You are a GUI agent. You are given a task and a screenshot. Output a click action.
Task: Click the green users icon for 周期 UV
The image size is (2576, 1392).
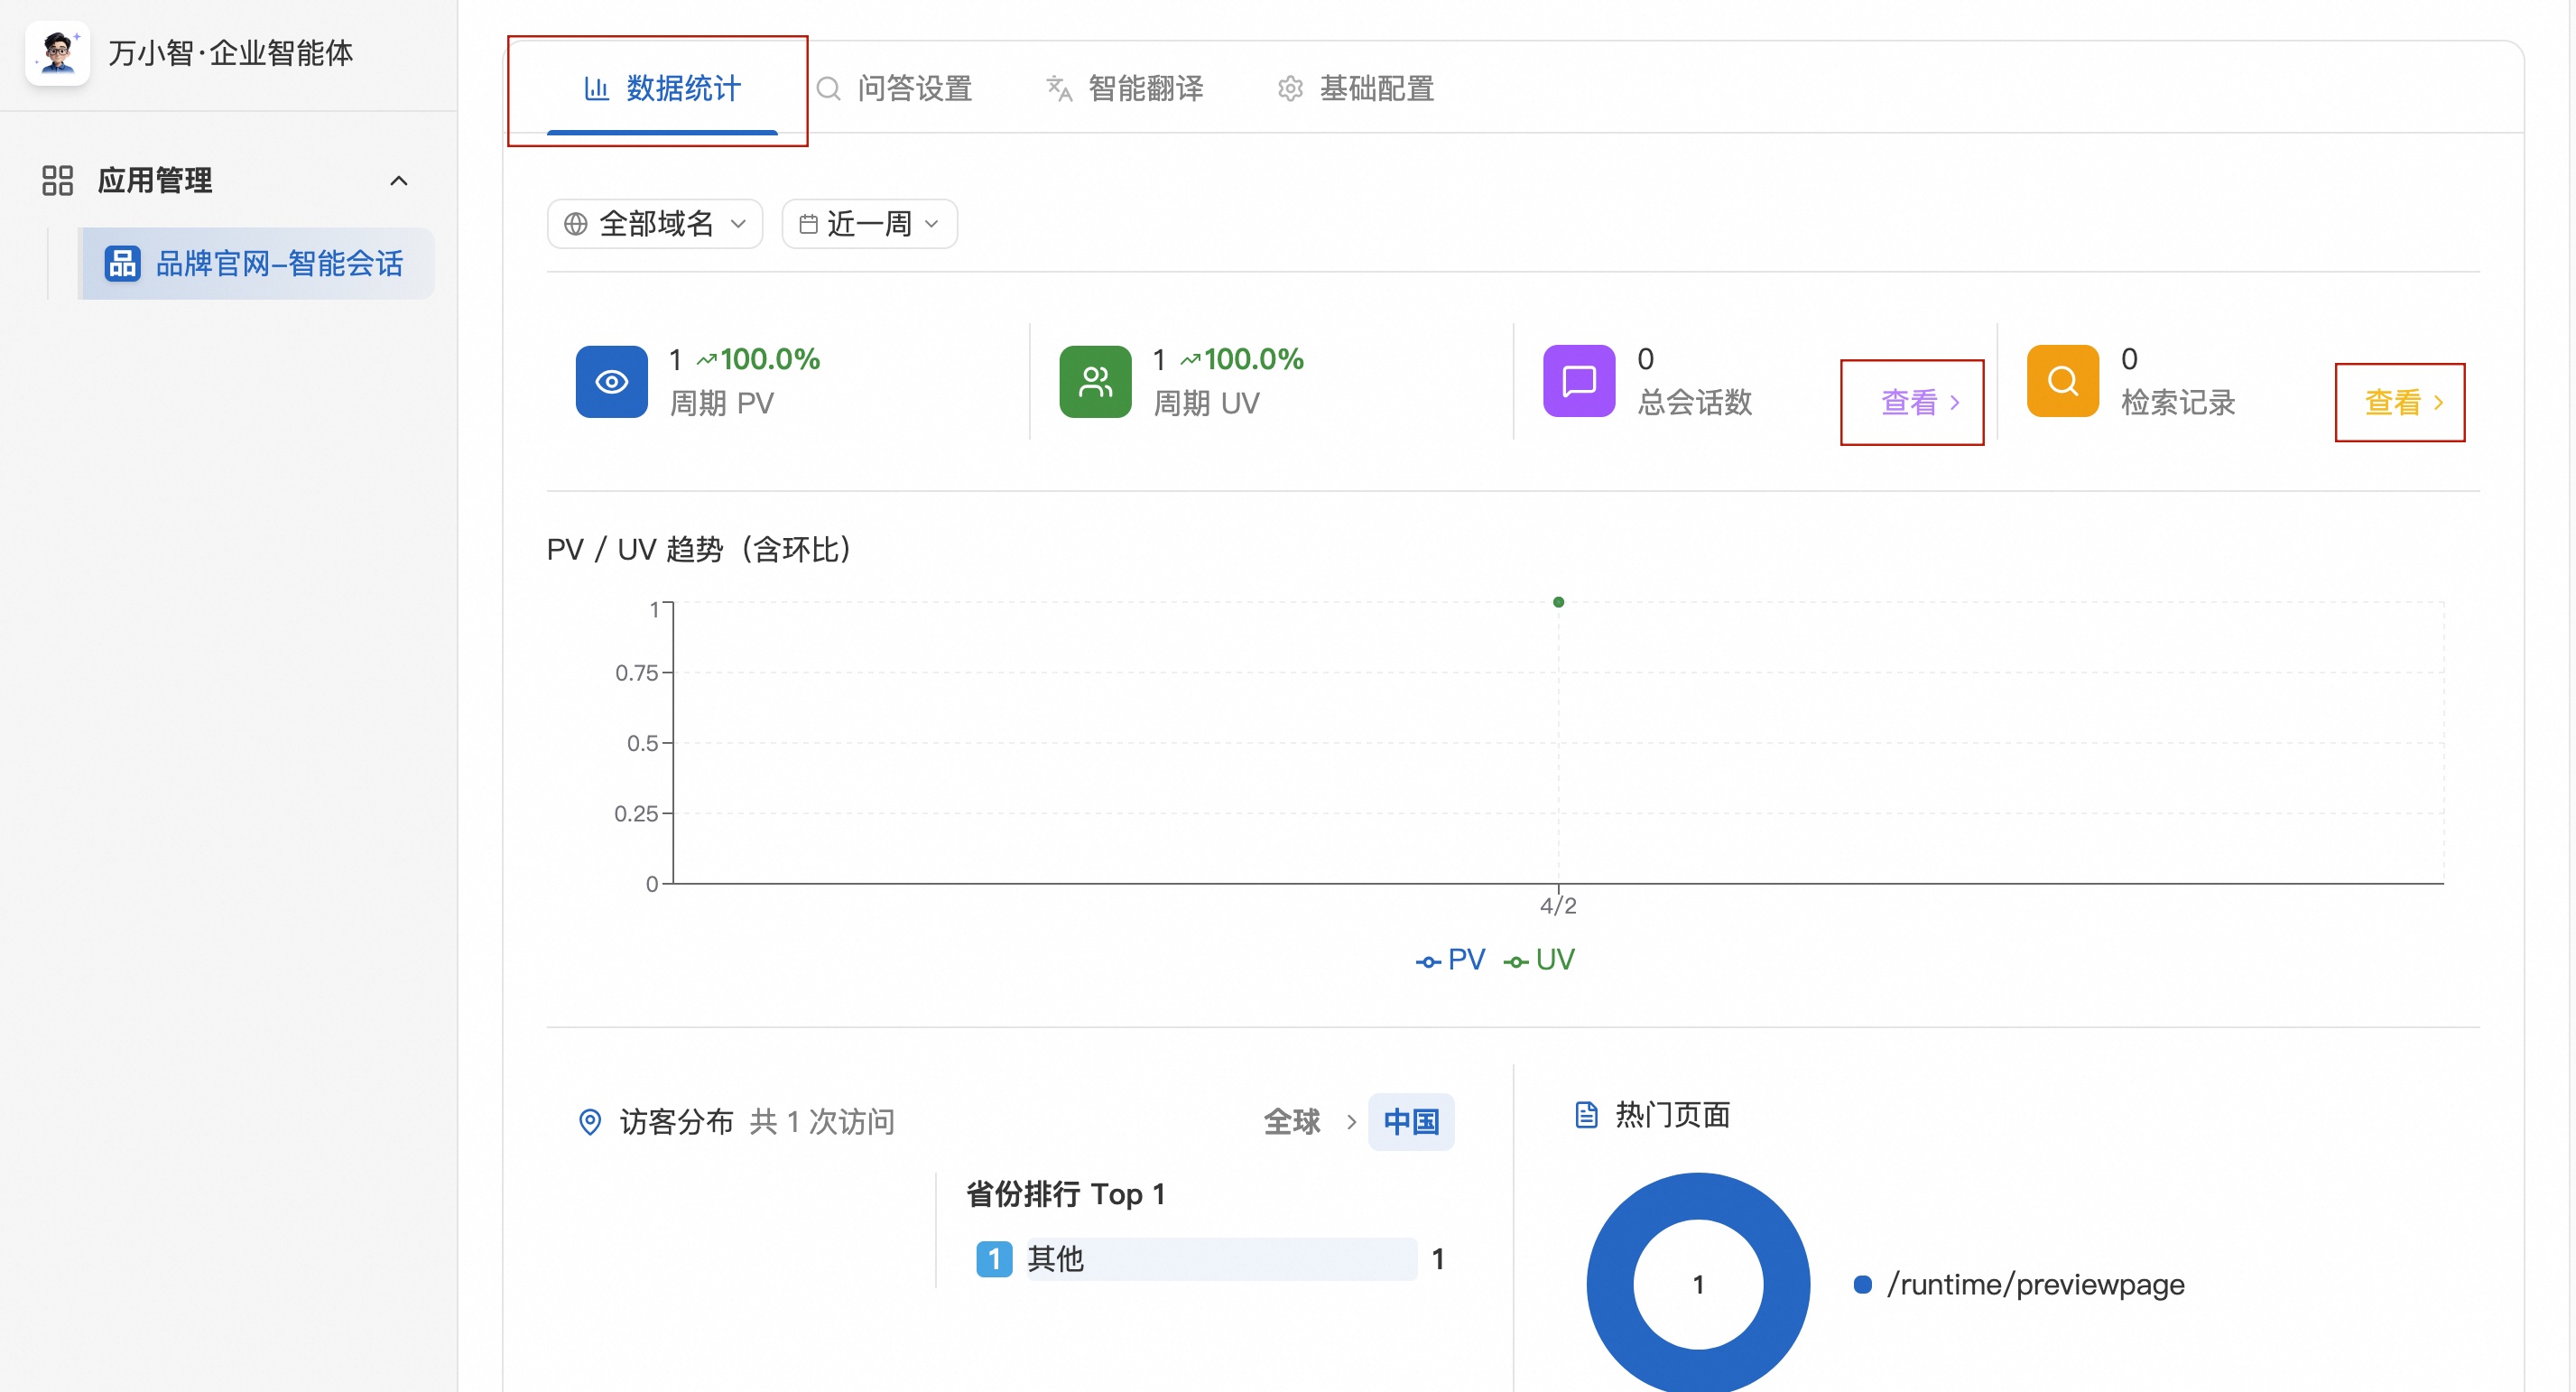click(1096, 382)
